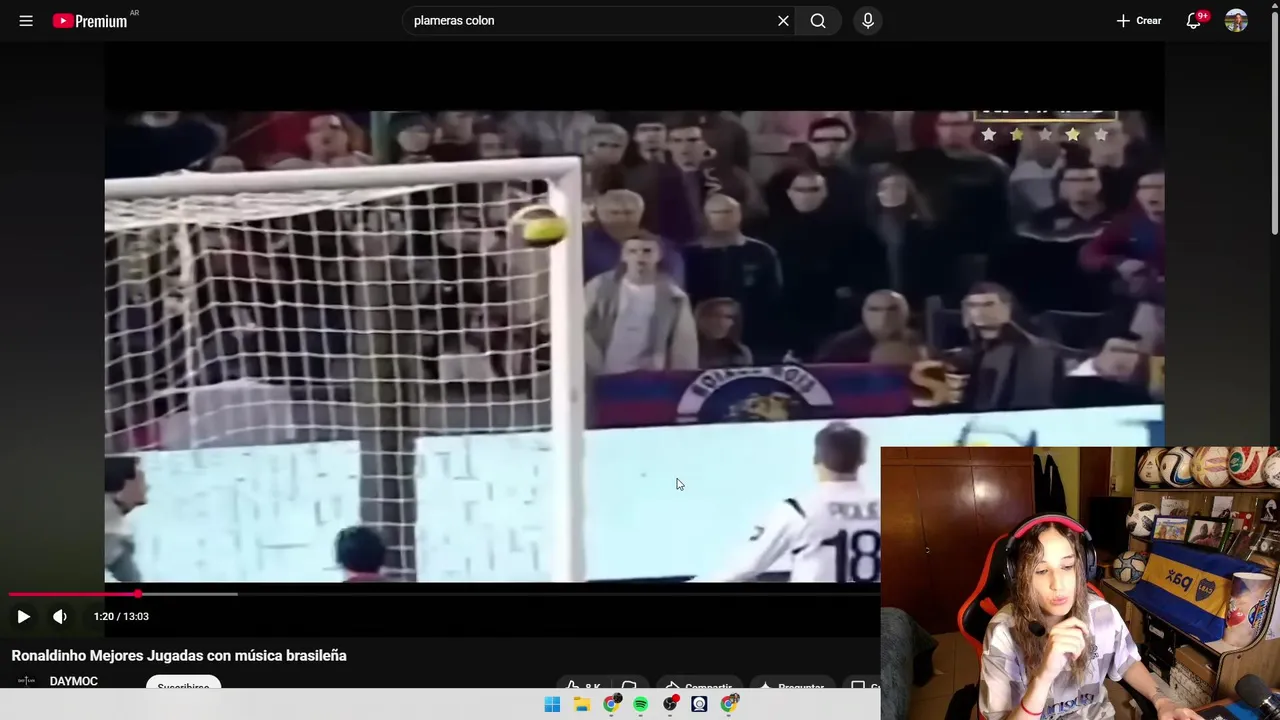Open the Crear upload menu
The height and width of the screenshot is (720, 1280).
(x=1138, y=20)
